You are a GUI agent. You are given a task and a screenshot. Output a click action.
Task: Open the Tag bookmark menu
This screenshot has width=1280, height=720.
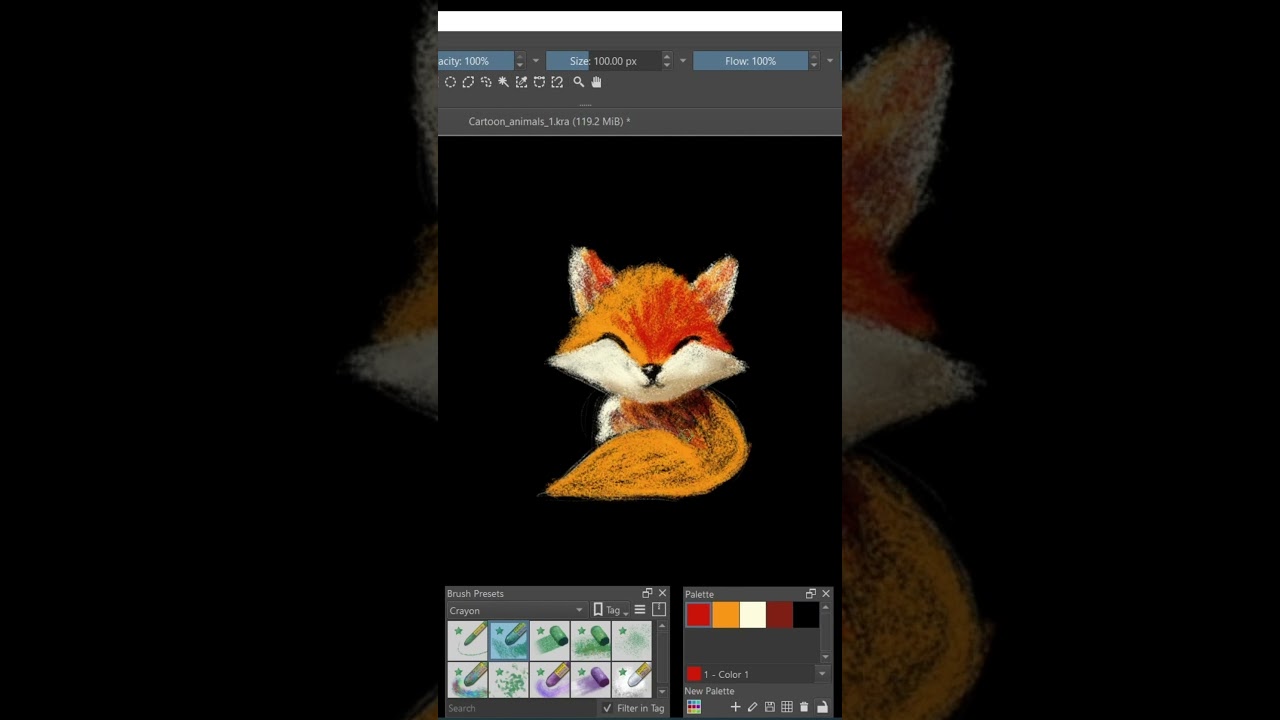tap(611, 610)
